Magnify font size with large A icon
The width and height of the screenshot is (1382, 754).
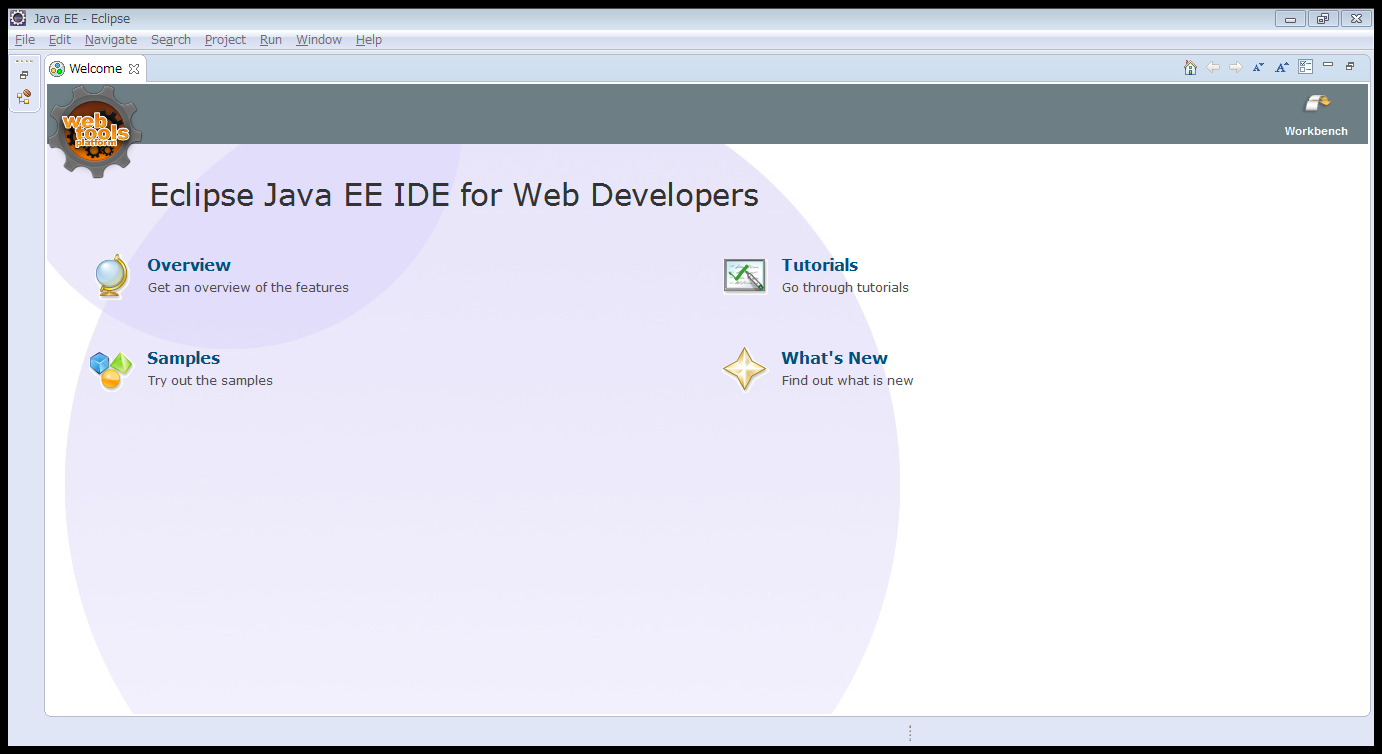pyautogui.click(x=1282, y=67)
